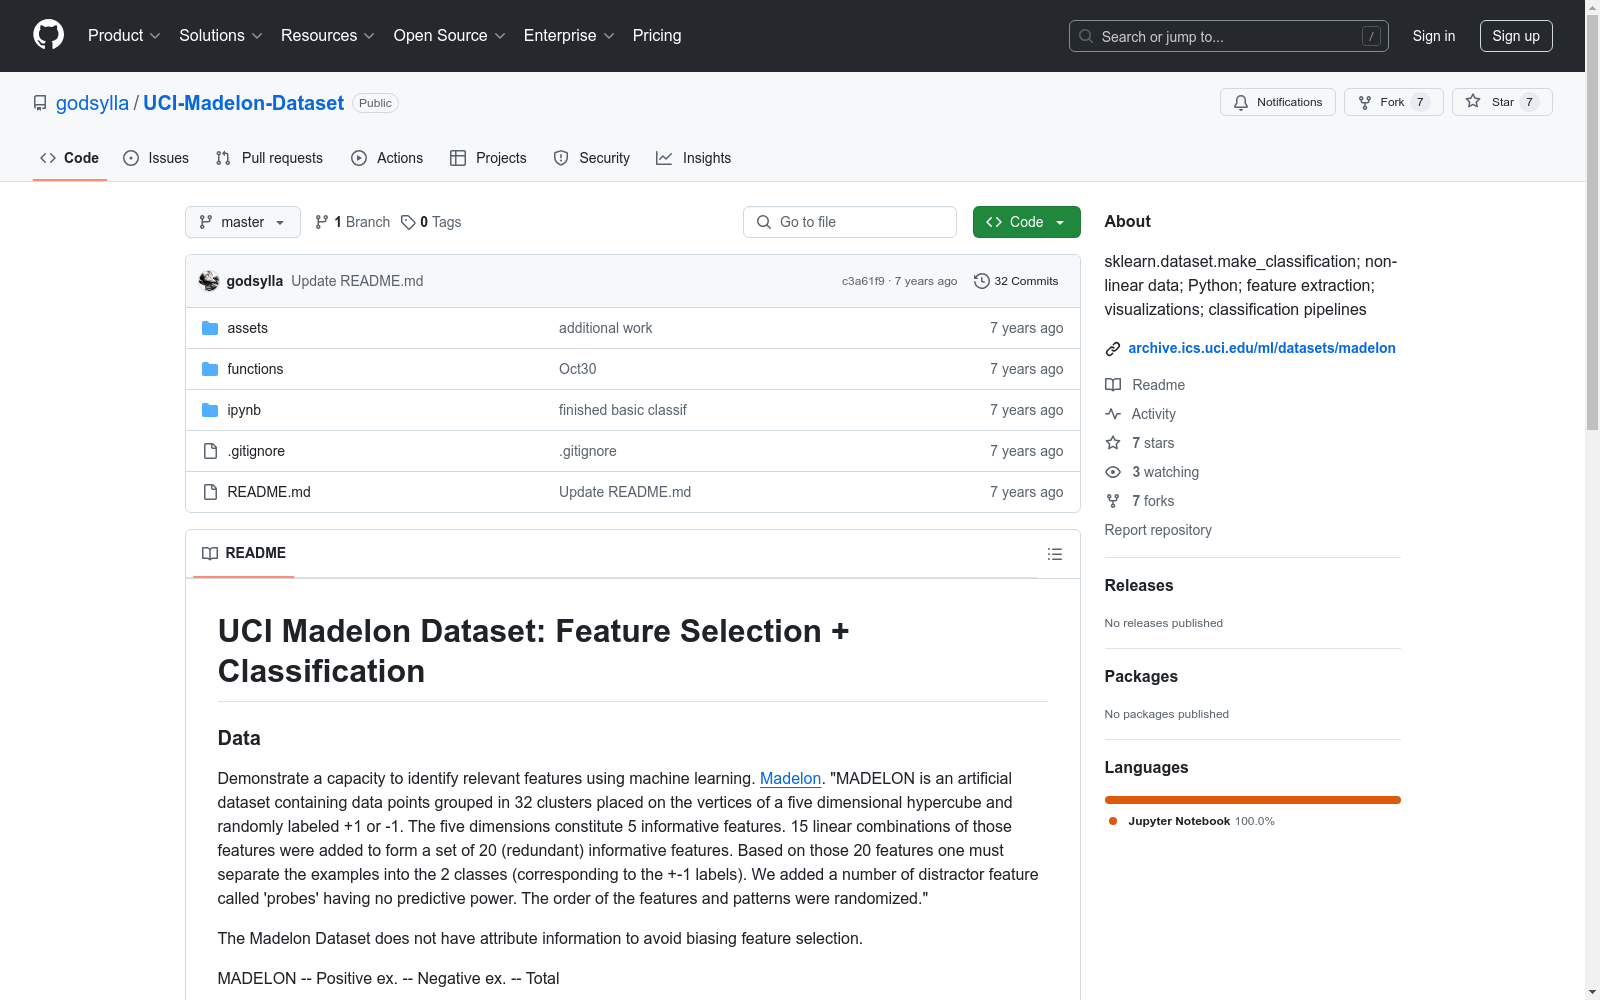Image resolution: width=1600 pixels, height=1000 pixels.
Task: Switch to the Issues tab
Action: click(x=156, y=158)
